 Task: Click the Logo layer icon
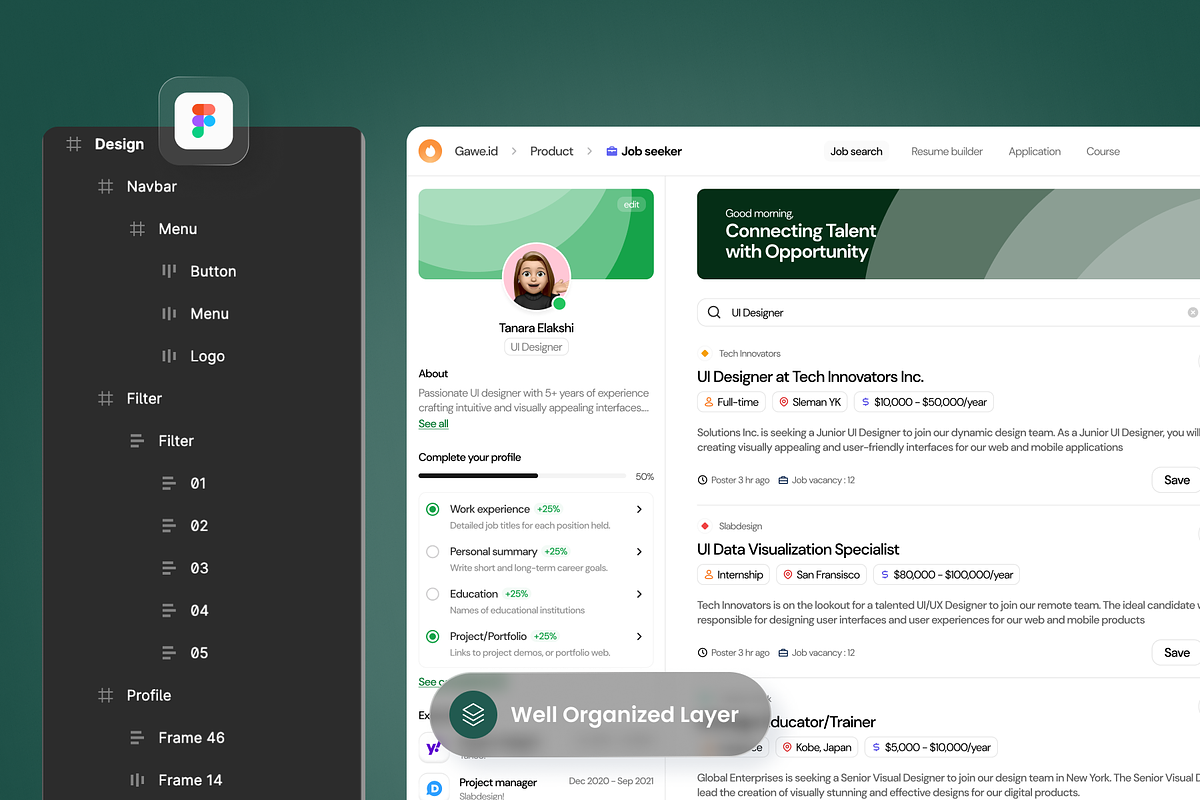coord(169,356)
